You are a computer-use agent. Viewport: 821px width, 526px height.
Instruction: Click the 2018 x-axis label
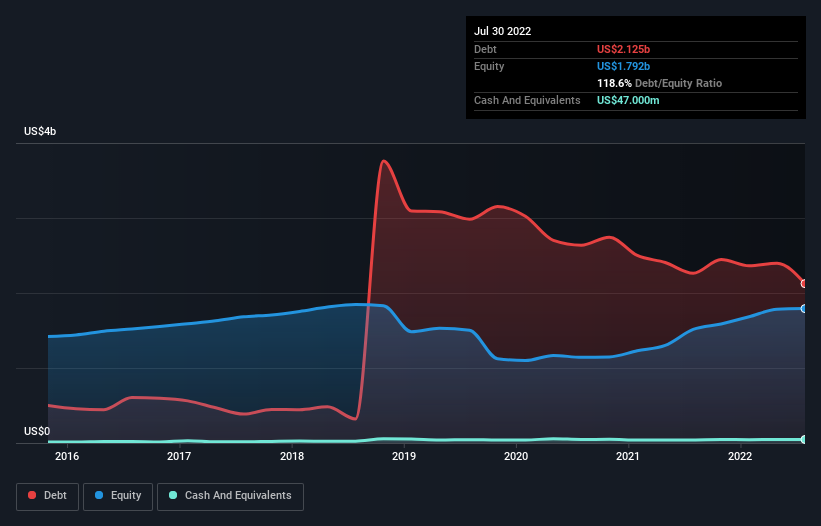pyautogui.click(x=292, y=456)
